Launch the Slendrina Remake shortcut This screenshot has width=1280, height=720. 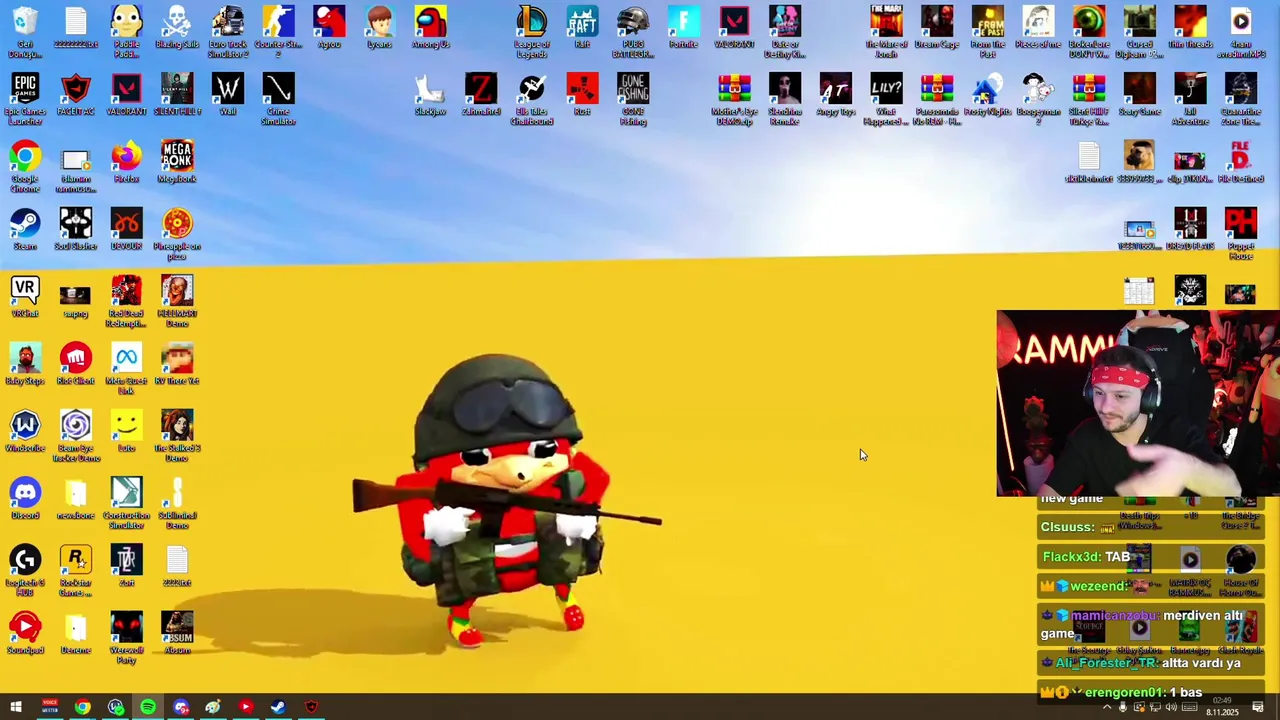(785, 99)
